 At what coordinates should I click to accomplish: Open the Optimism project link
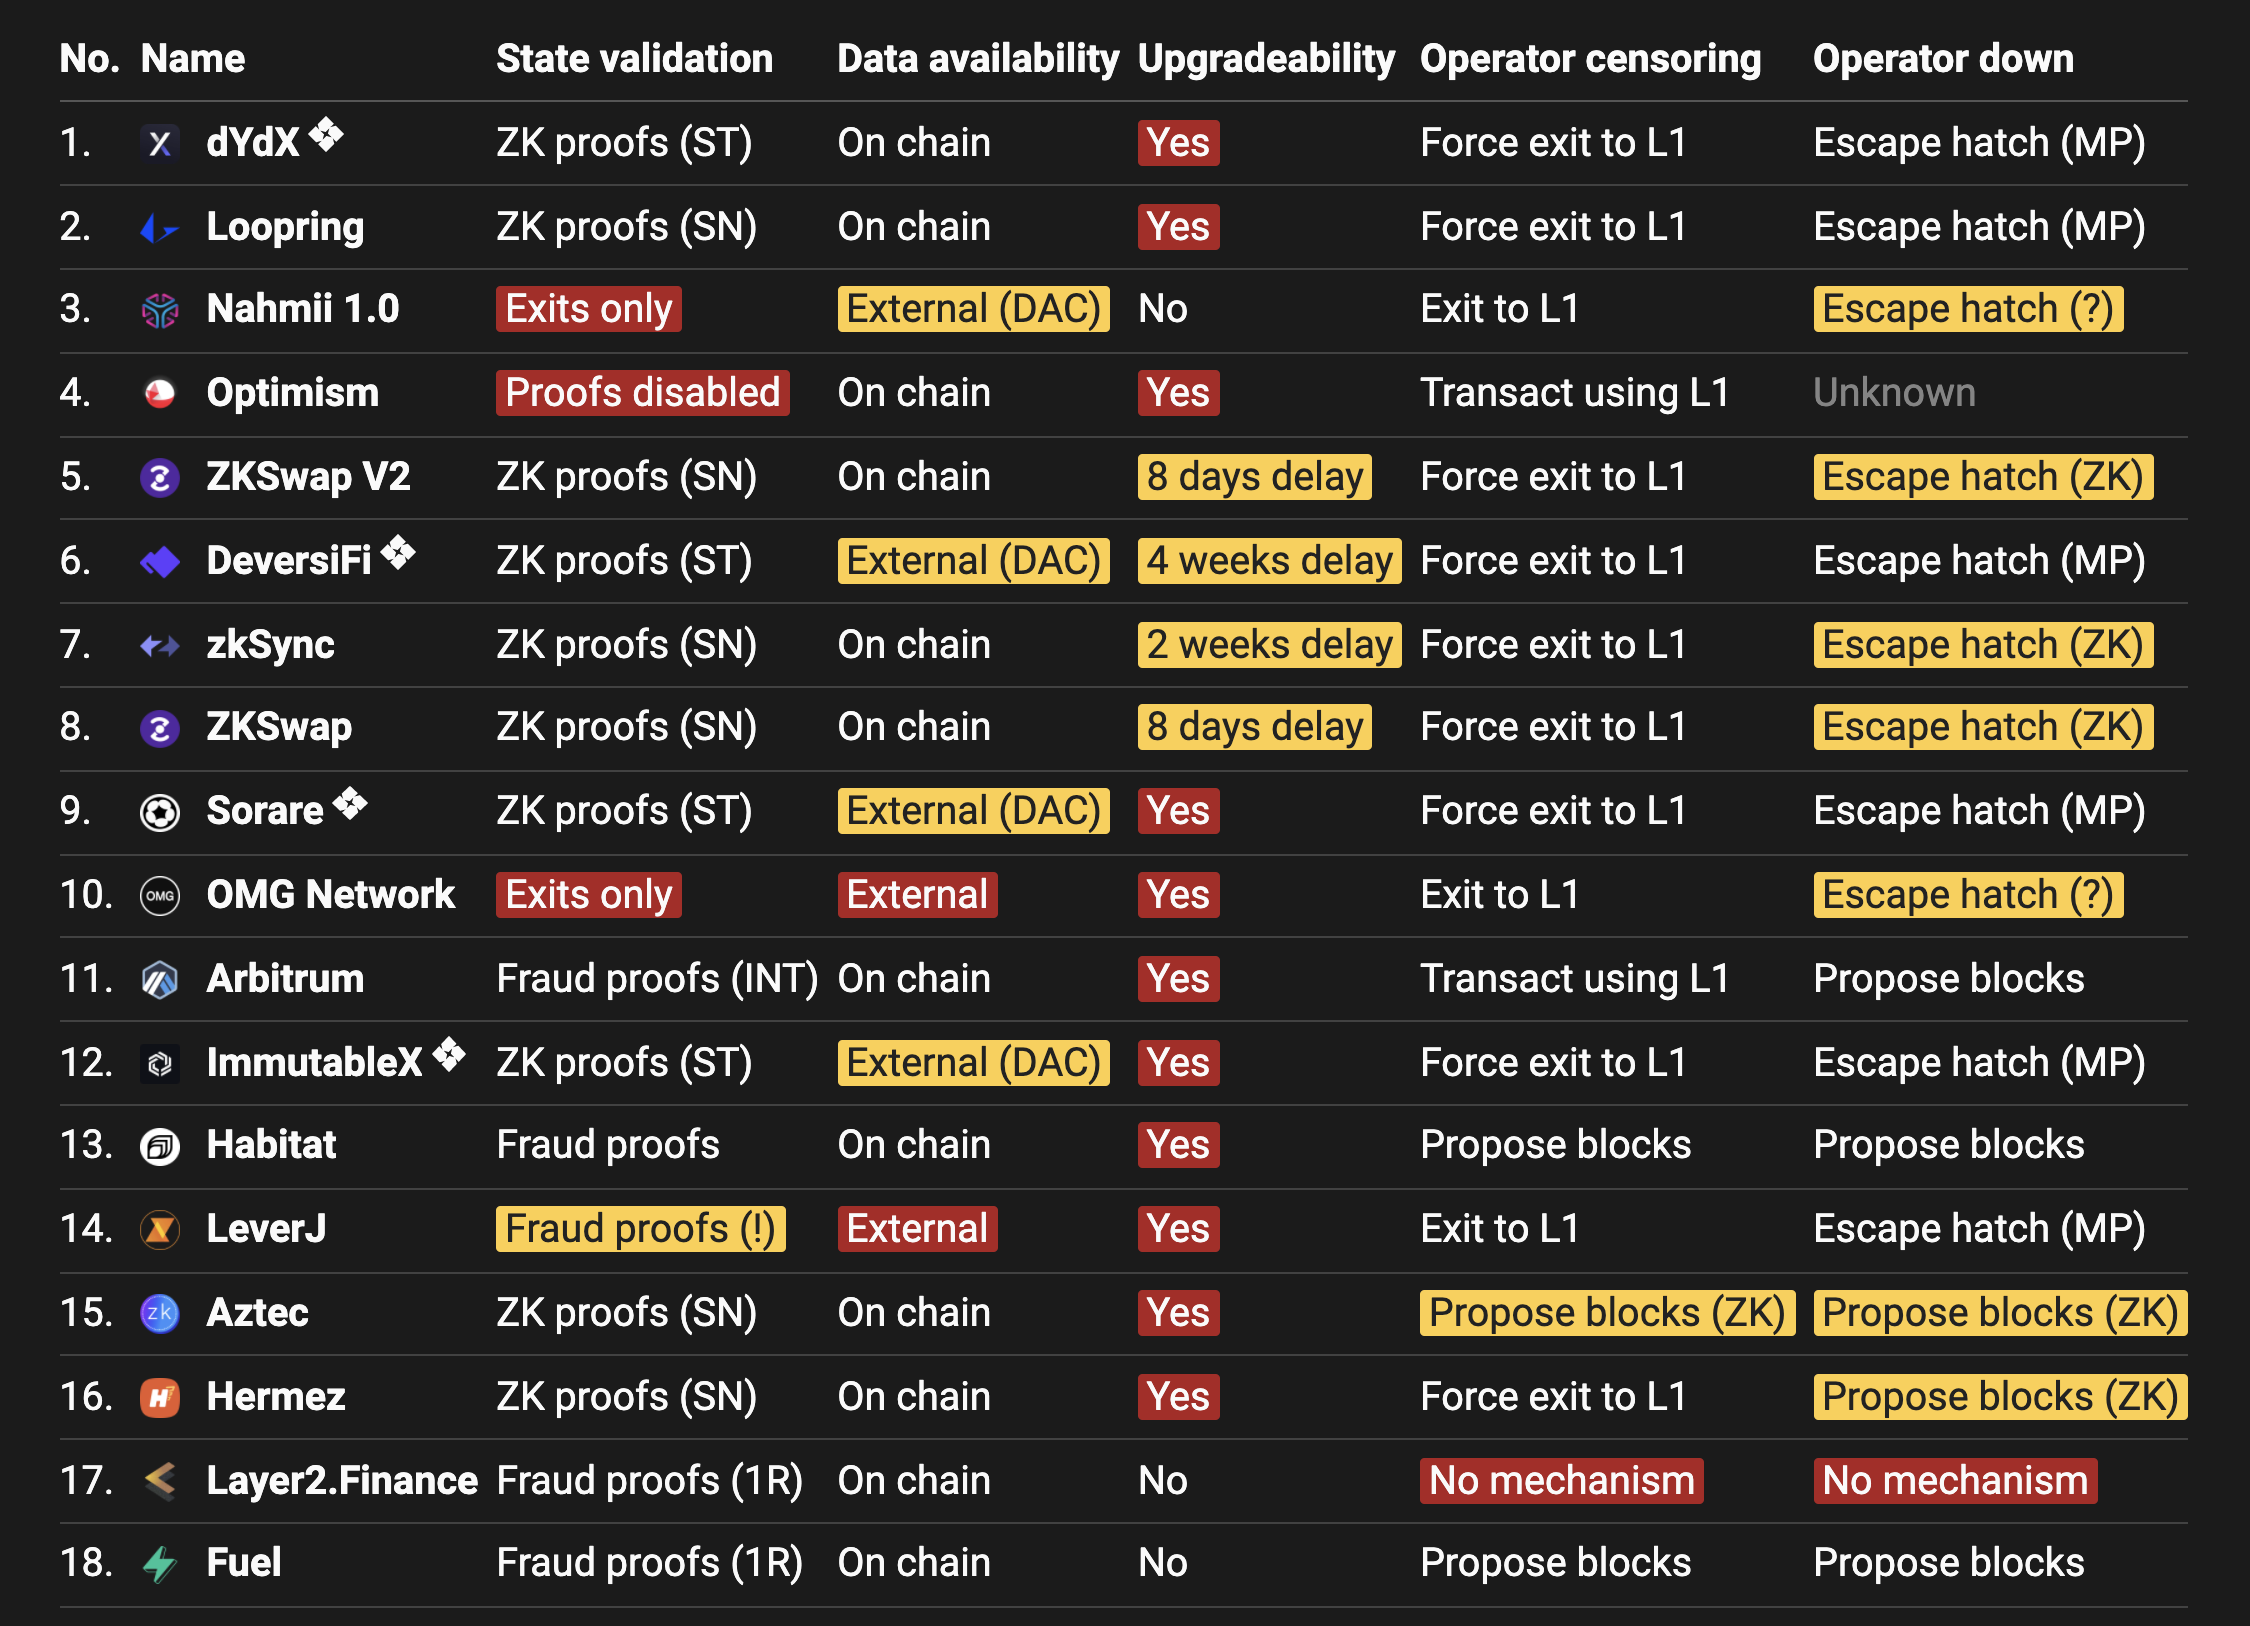293,393
